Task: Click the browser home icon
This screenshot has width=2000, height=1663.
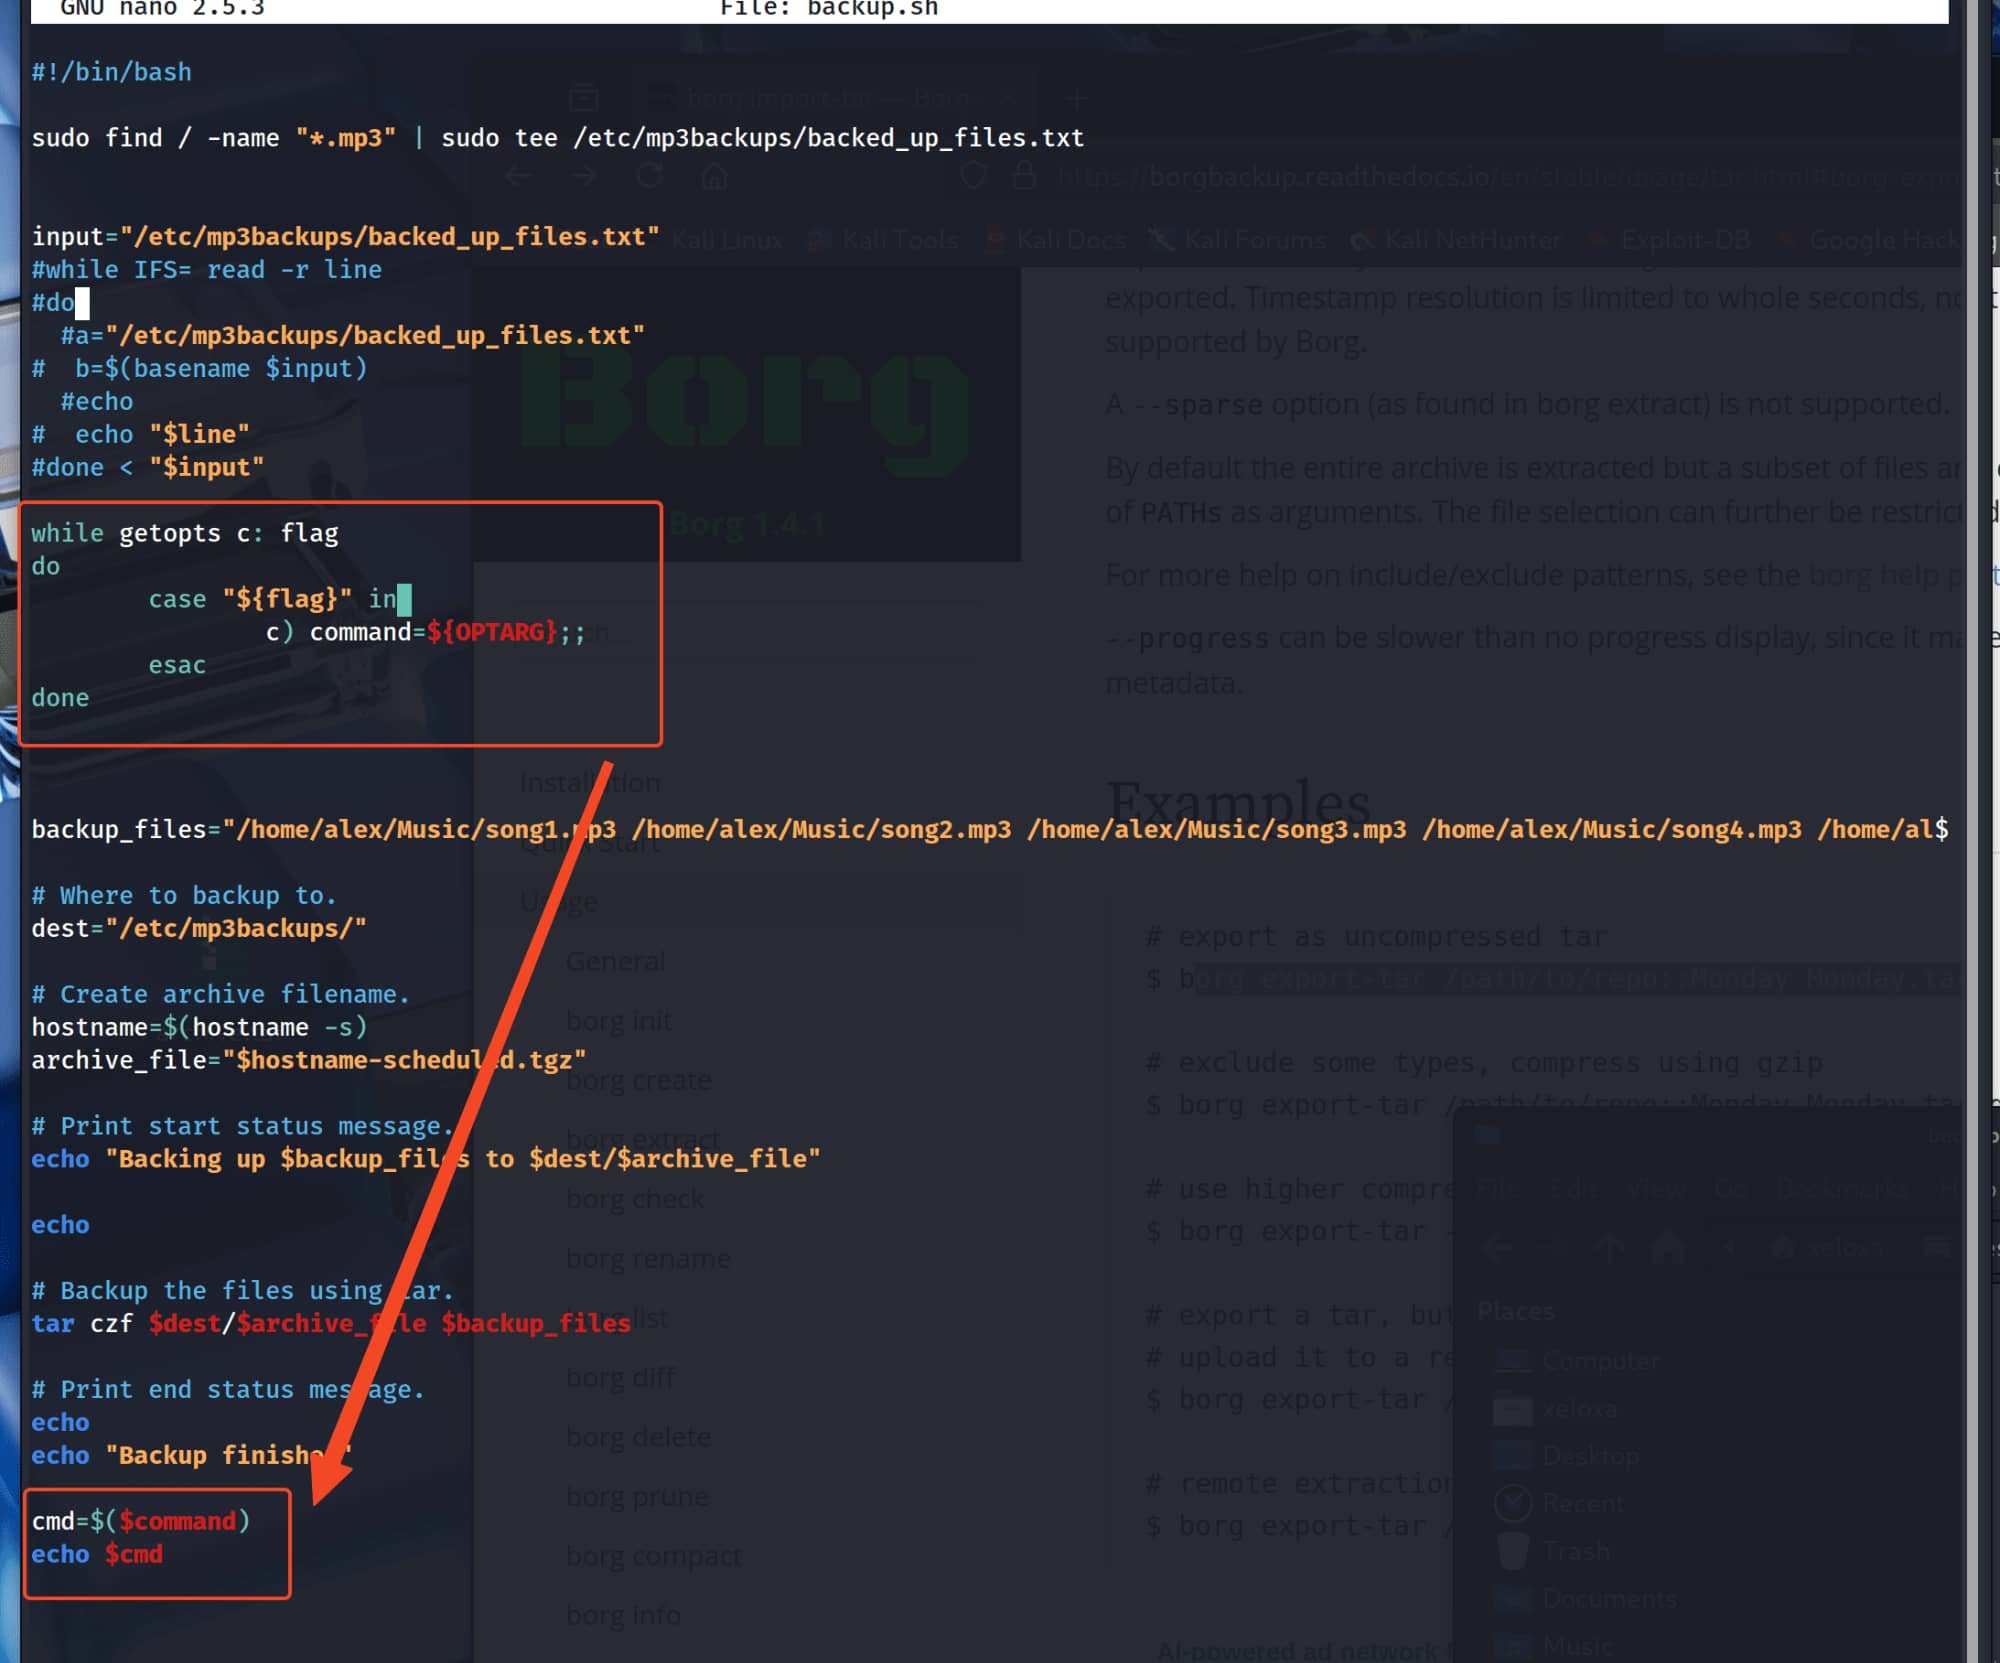Action: [714, 177]
